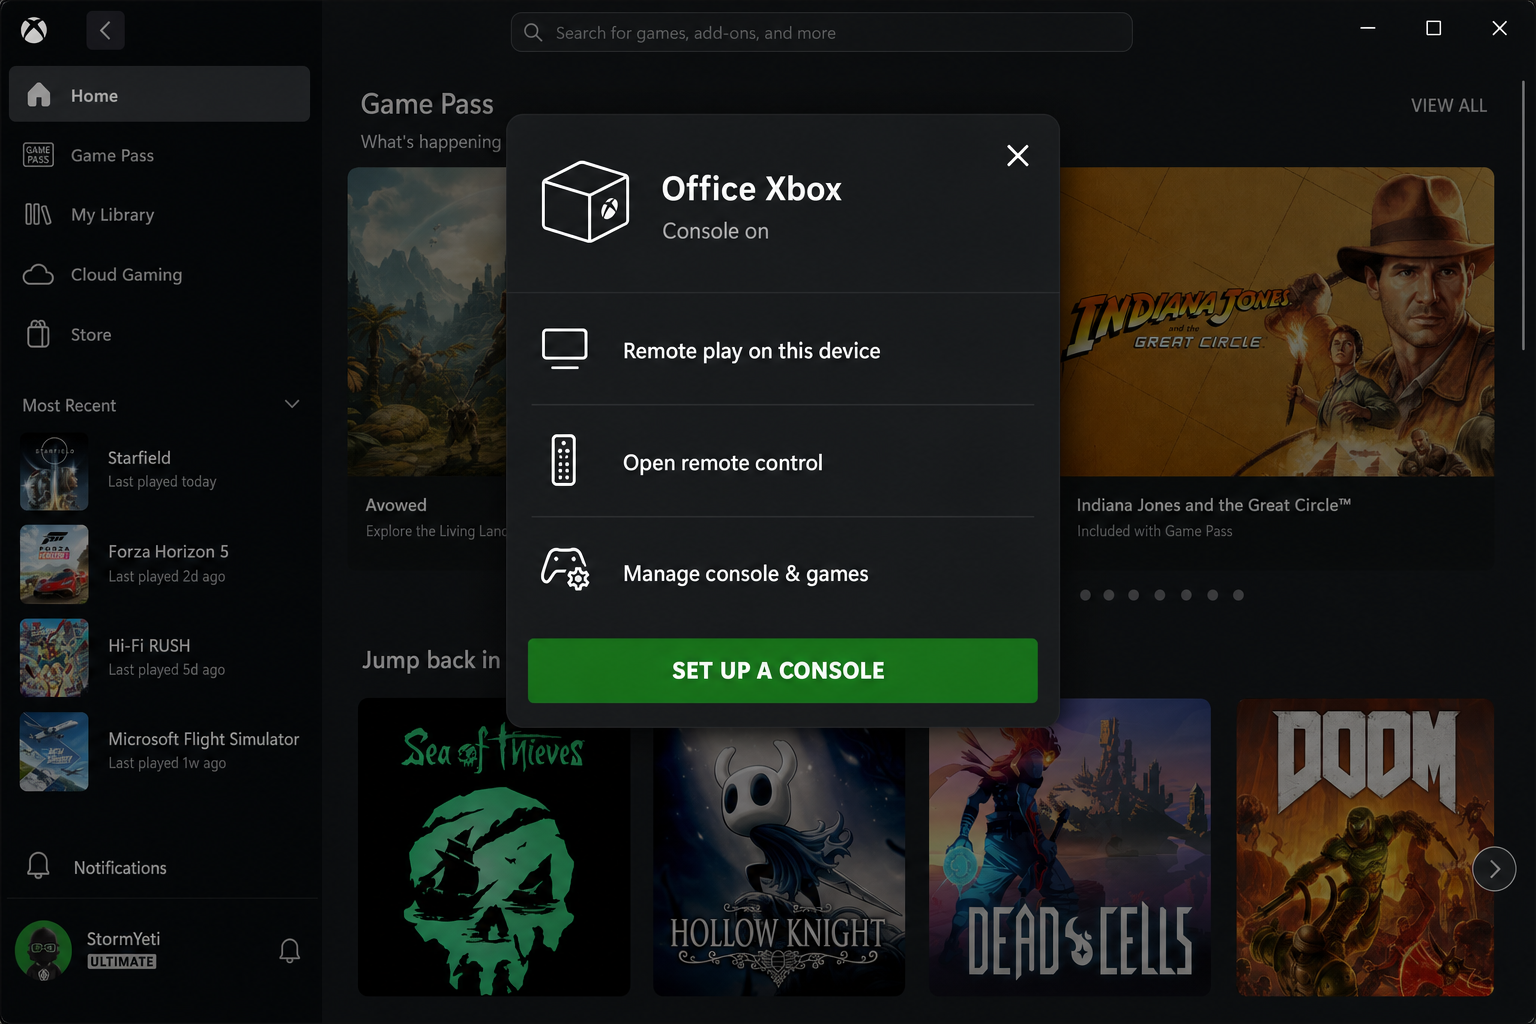Open the Hollow Knight tile
This screenshot has height=1024, width=1536.
[779, 860]
